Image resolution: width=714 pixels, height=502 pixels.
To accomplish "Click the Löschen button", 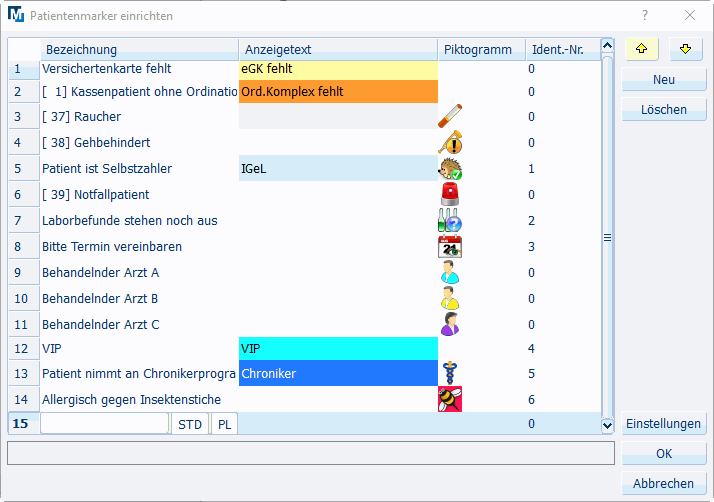I will [x=663, y=110].
